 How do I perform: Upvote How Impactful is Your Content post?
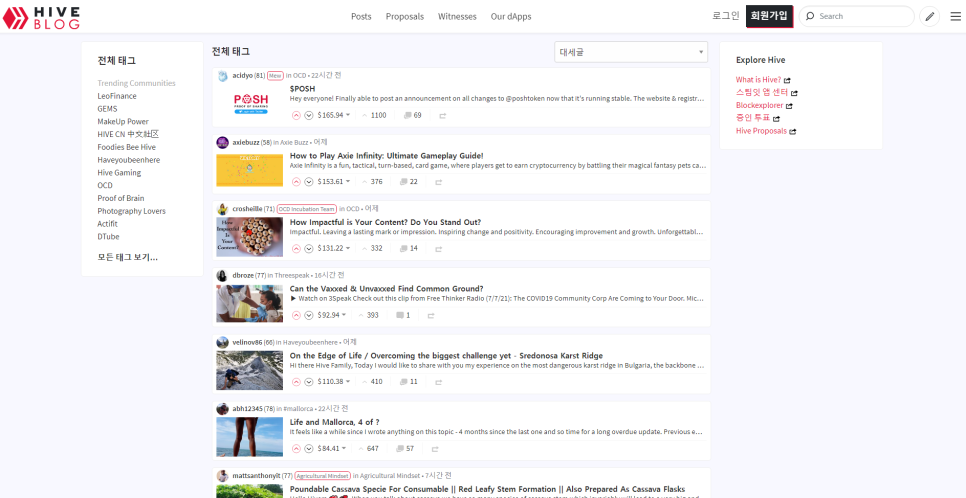[296, 248]
